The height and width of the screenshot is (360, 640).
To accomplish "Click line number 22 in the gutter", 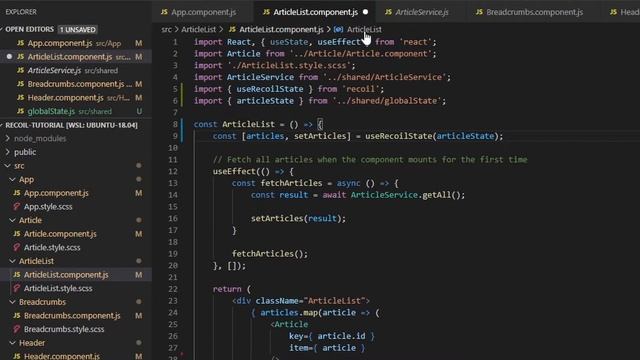I will click(173, 289).
